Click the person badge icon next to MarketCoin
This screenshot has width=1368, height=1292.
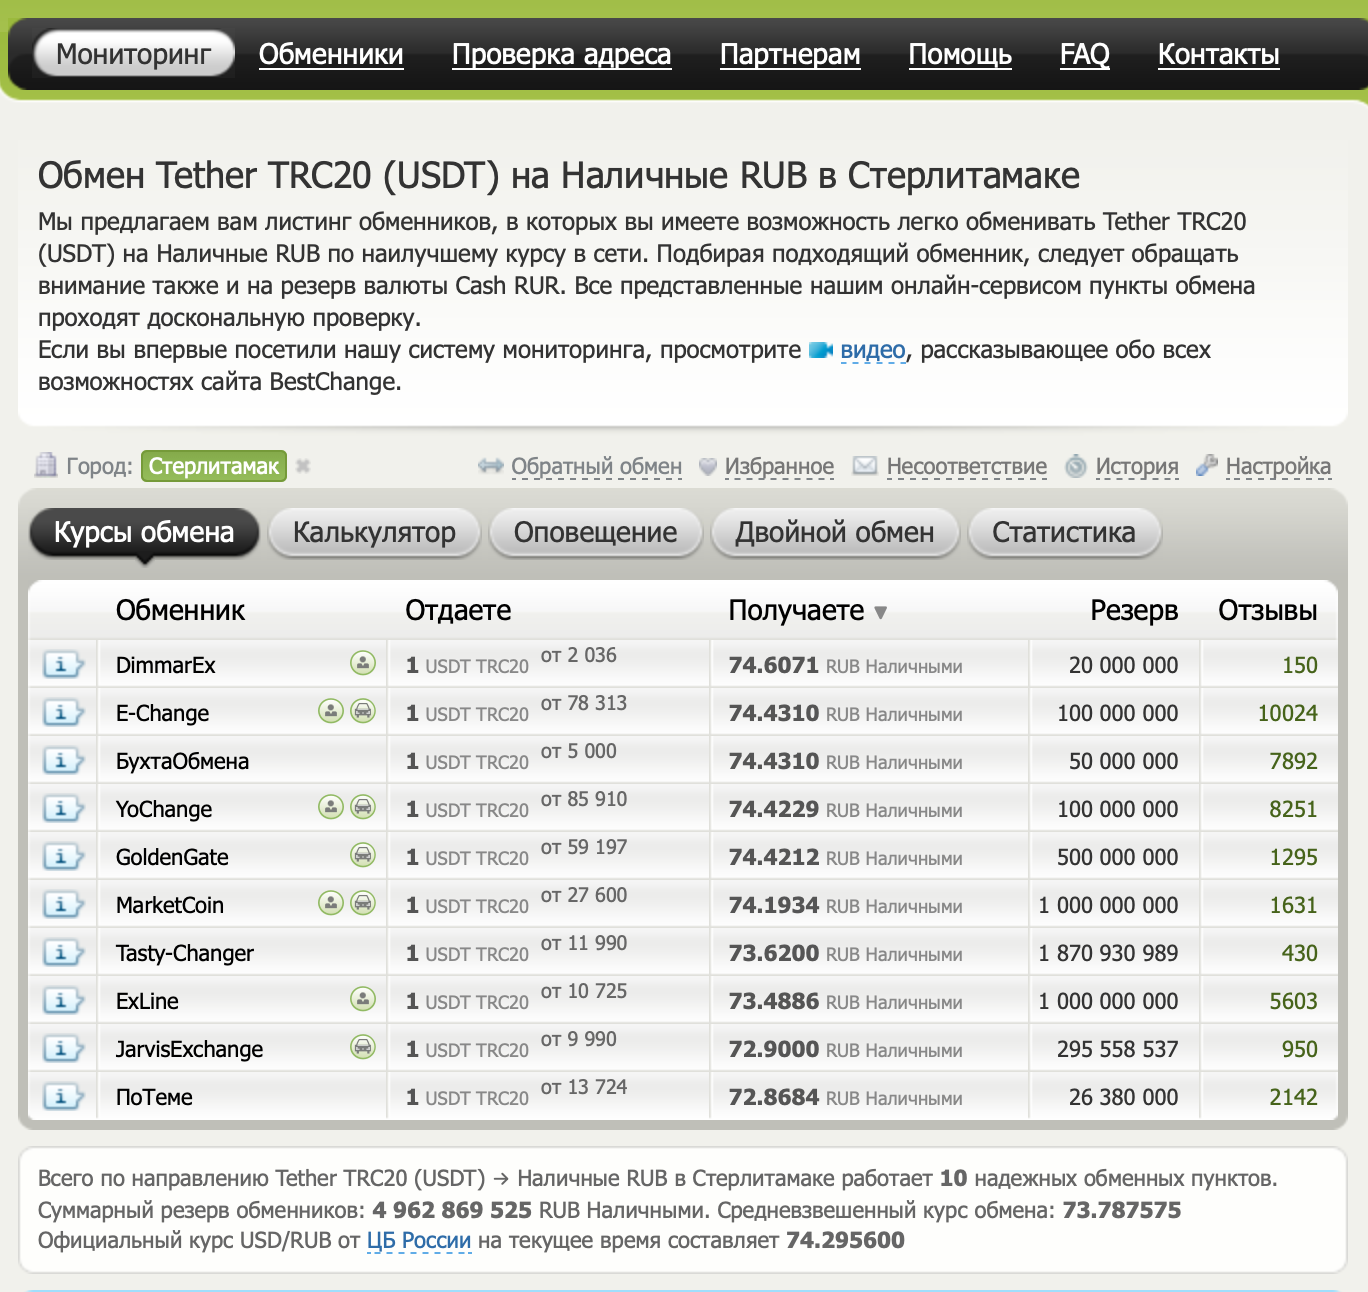[331, 902]
